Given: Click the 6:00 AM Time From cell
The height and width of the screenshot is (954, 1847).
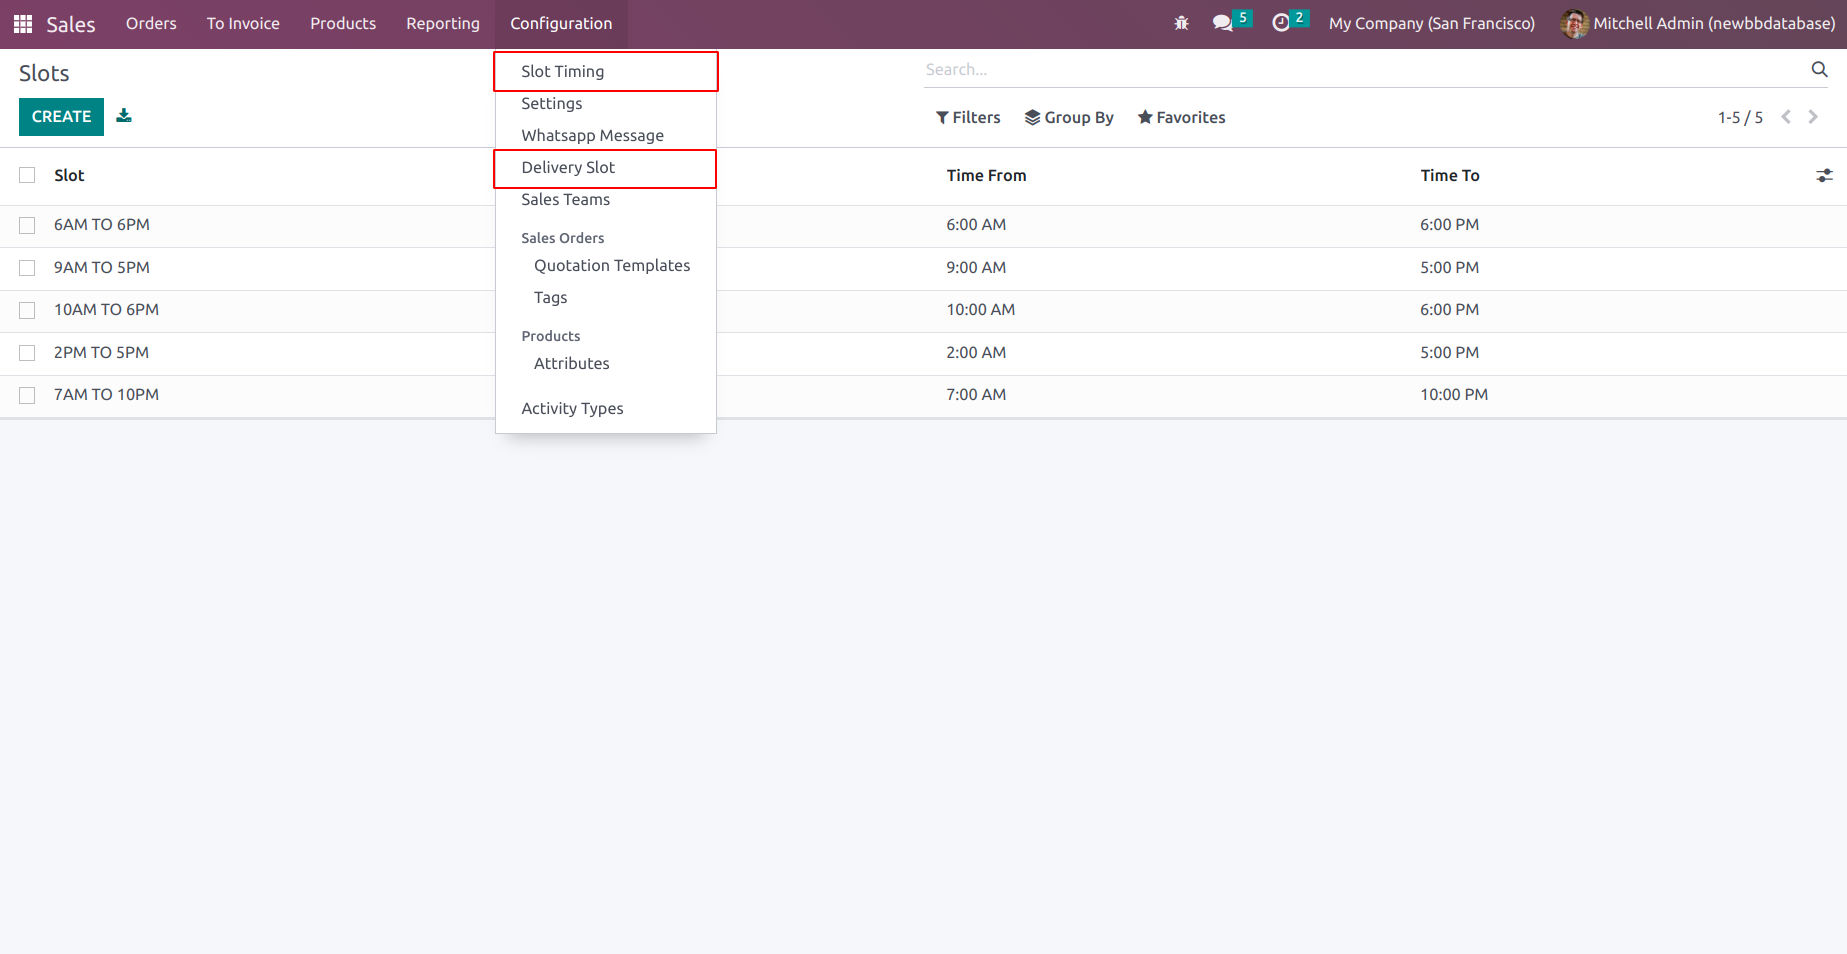Looking at the screenshot, I should [x=976, y=225].
